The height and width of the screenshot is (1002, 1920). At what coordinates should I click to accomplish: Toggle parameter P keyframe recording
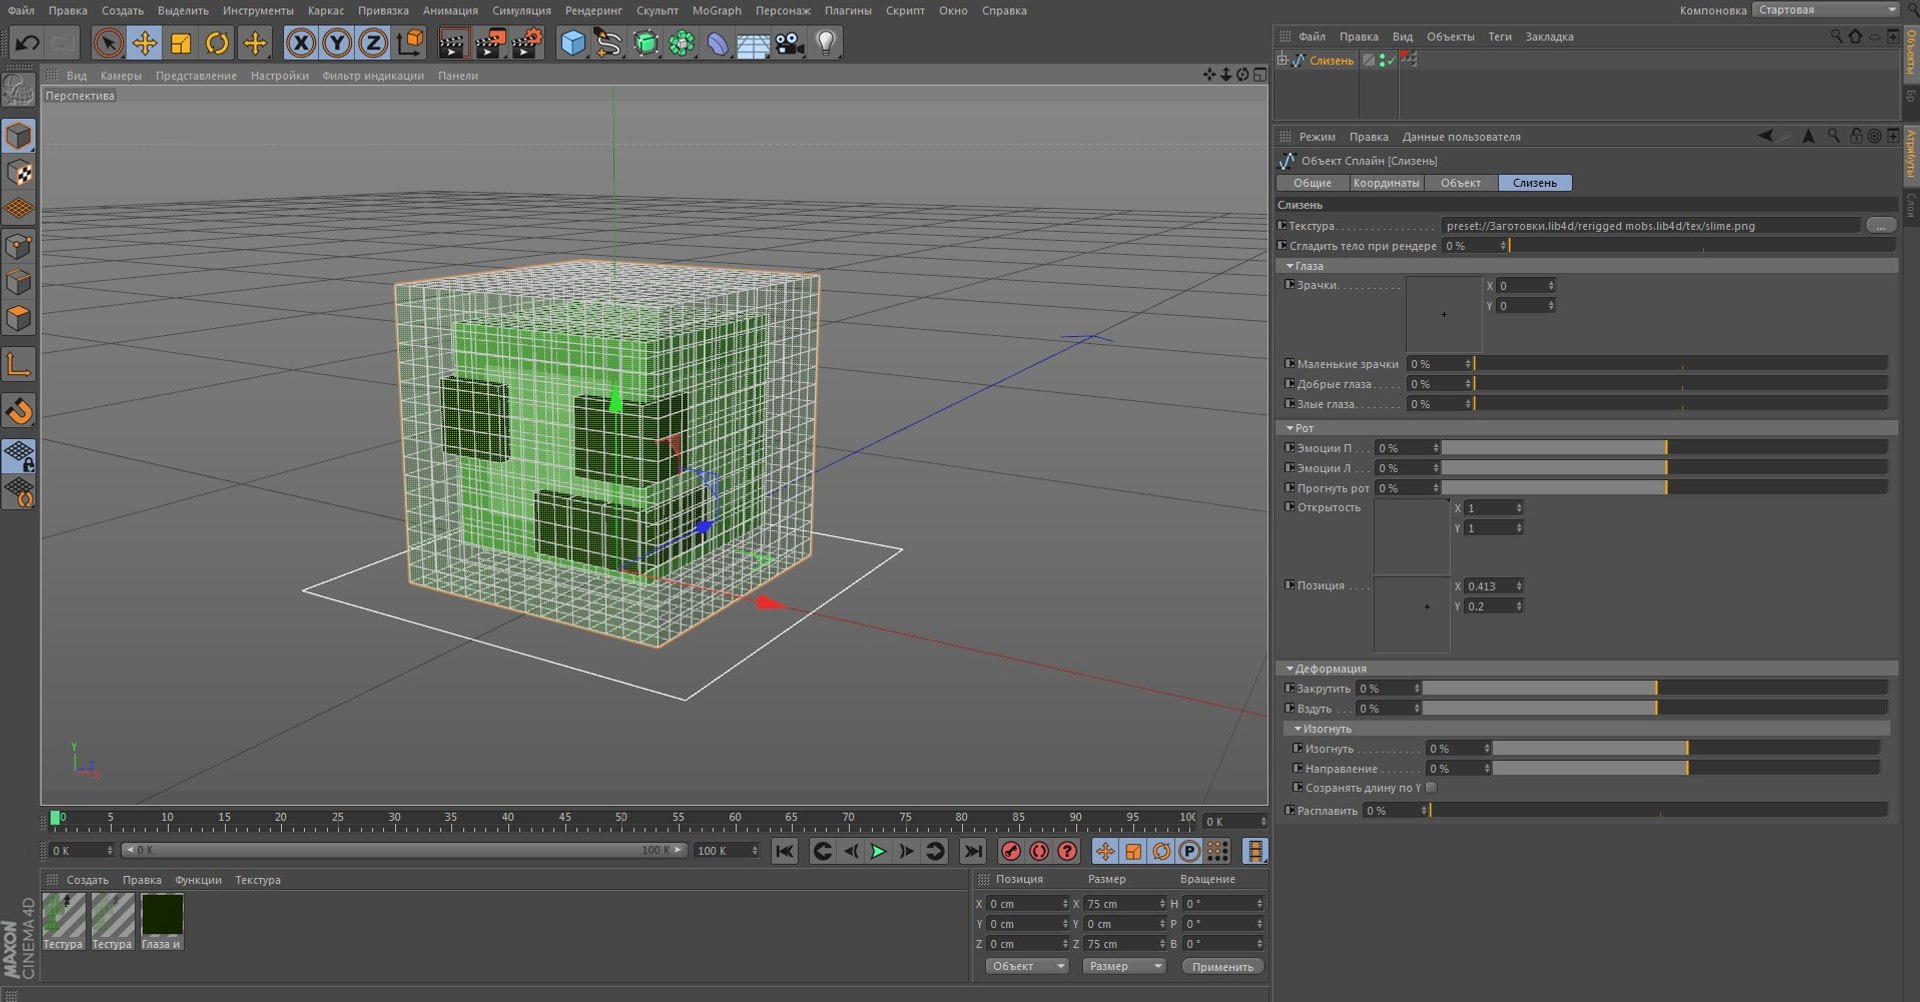pos(1189,851)
